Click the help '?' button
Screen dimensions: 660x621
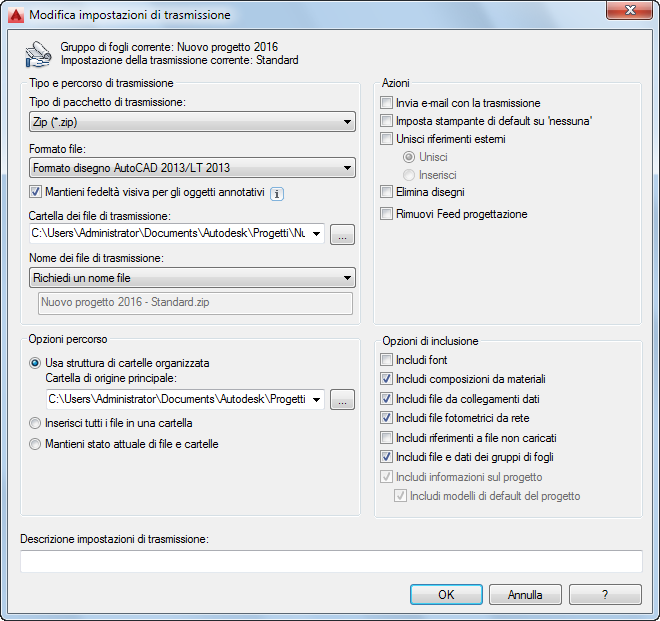(x=605, y=594)
